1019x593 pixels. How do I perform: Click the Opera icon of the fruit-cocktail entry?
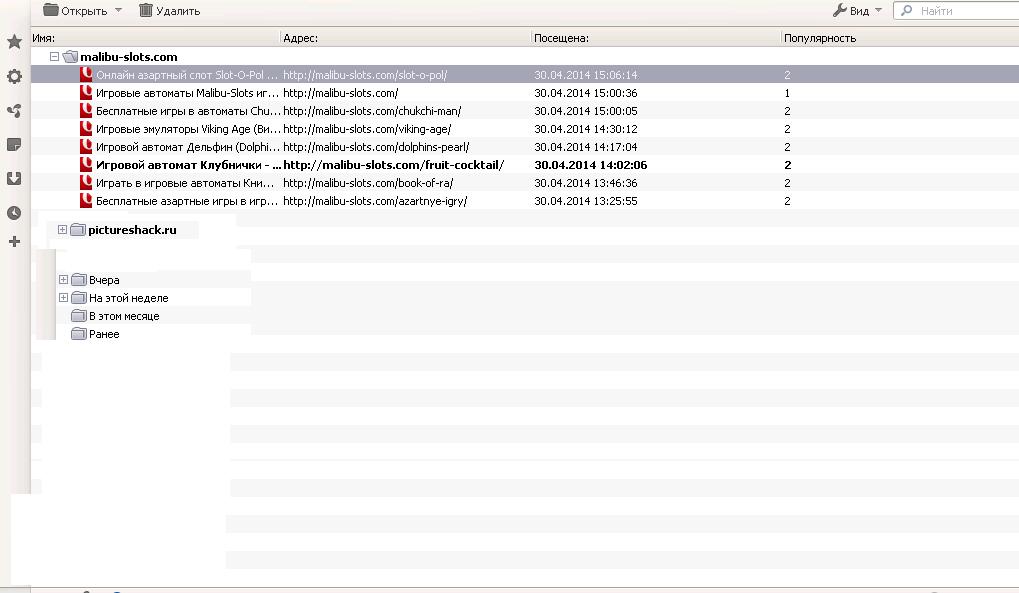(x=86, y=165)
